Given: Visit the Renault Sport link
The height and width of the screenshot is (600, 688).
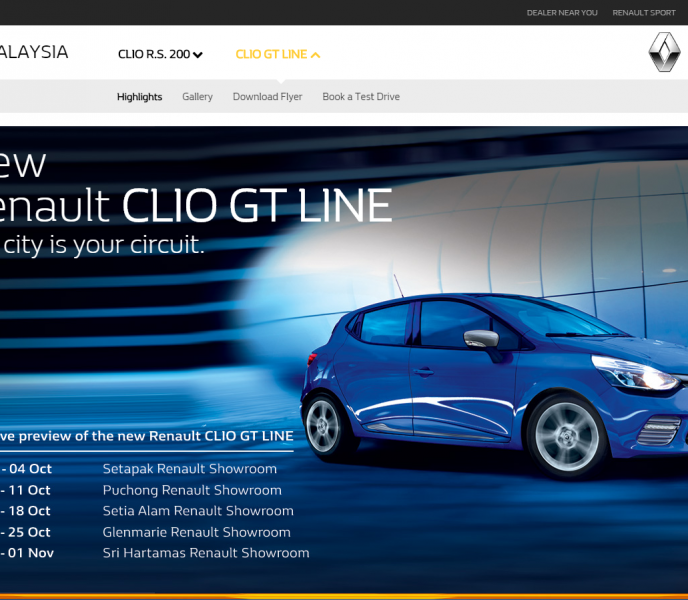Looking at the screenshot, I should click(644, 13).
